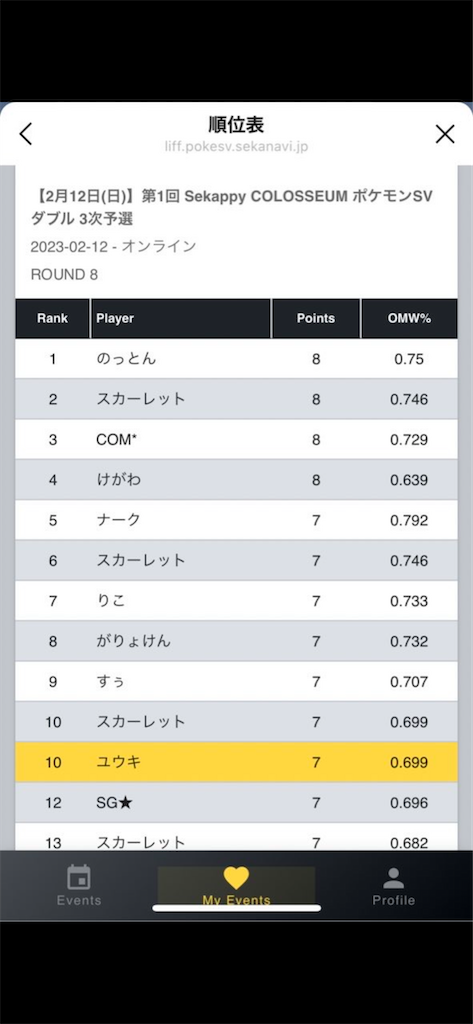This screenshot has width=473, height=1024.
Task: Open the Profile person icon
Action: click(393, 878)
